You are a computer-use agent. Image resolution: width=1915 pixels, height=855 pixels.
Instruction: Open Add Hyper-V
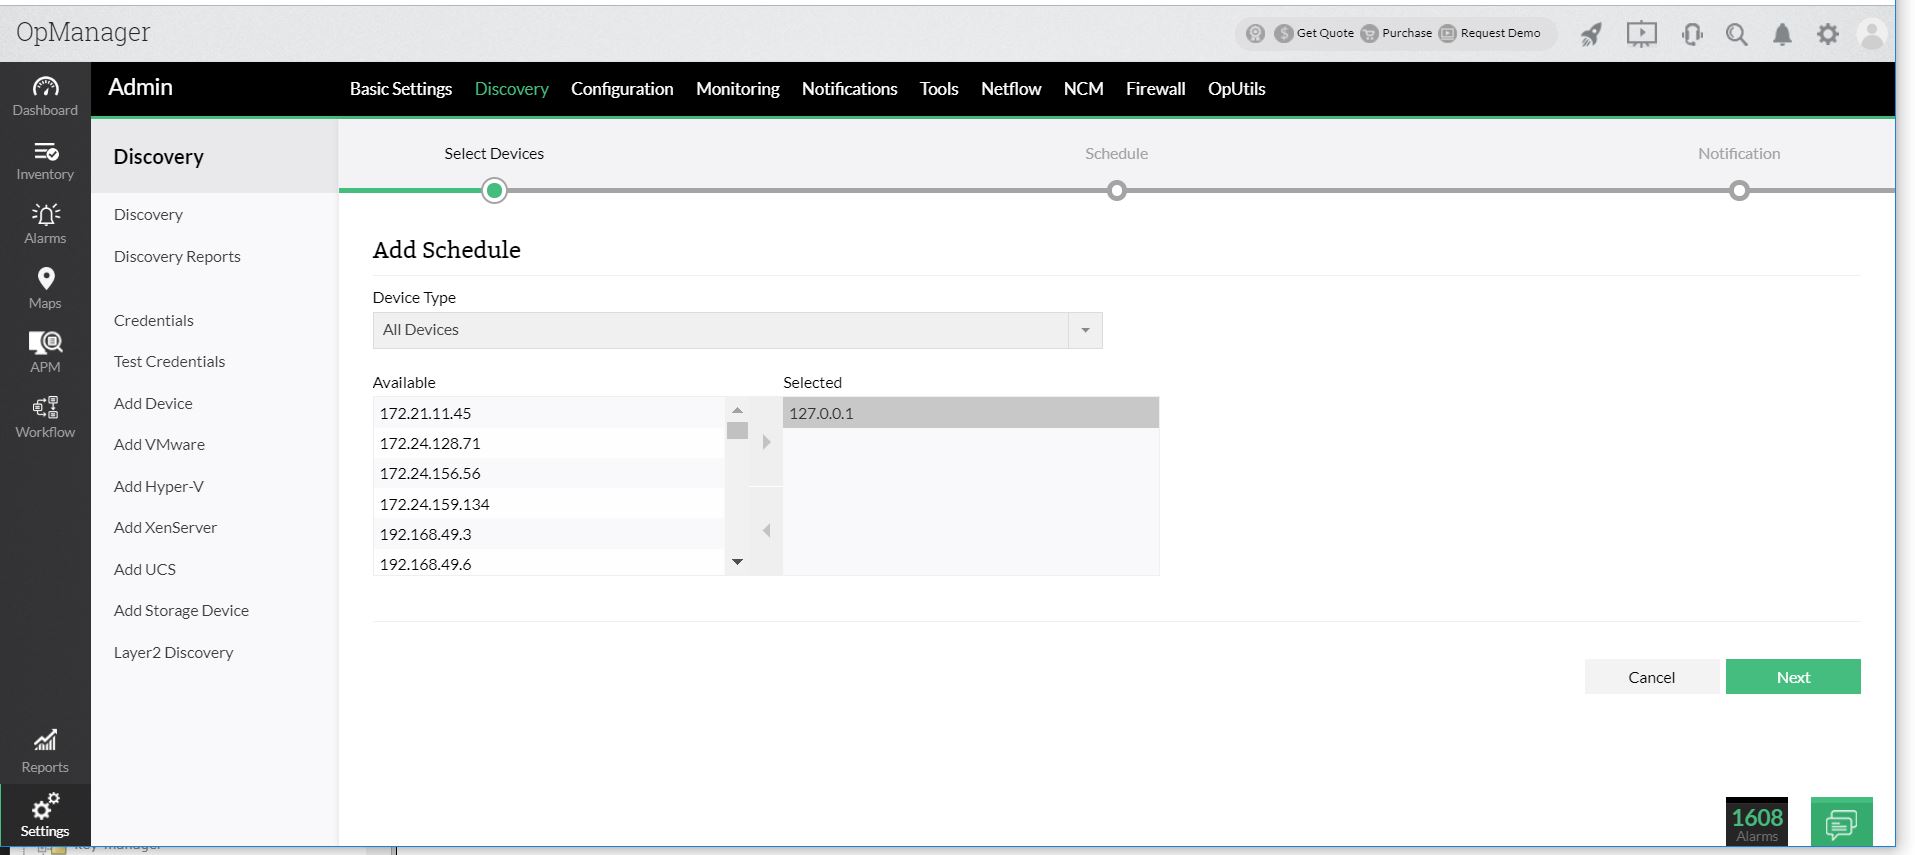(x=158, y=486)
